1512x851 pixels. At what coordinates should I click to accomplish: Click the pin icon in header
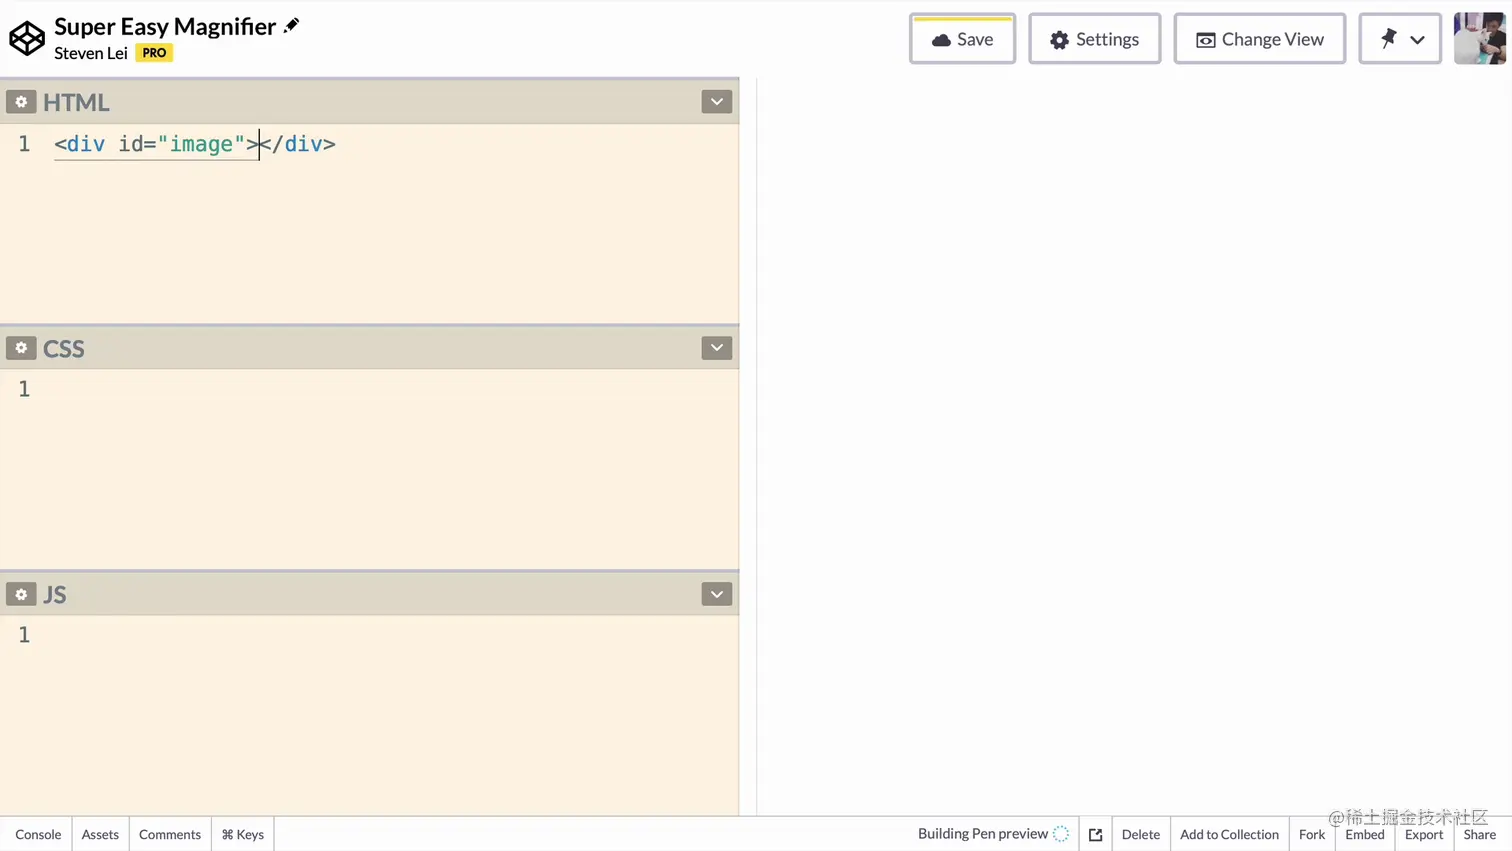(1388, 39)
